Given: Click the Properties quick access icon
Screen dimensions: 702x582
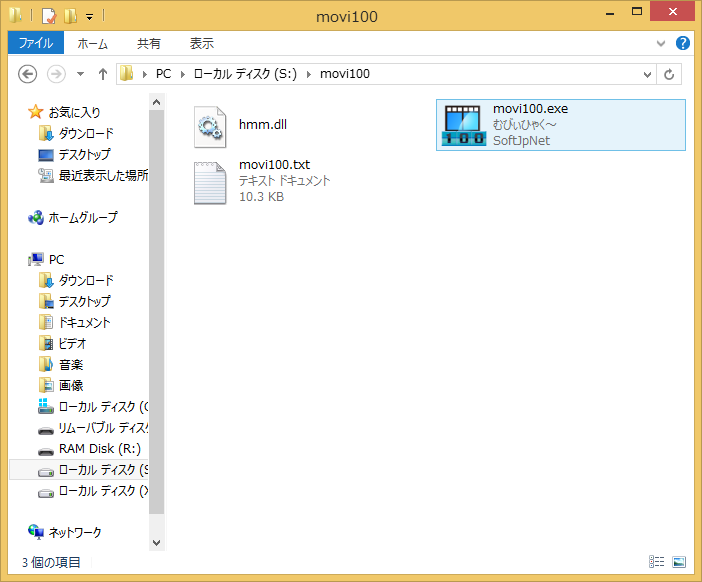Looking at the screenshot, I should [x=49, y=16].
